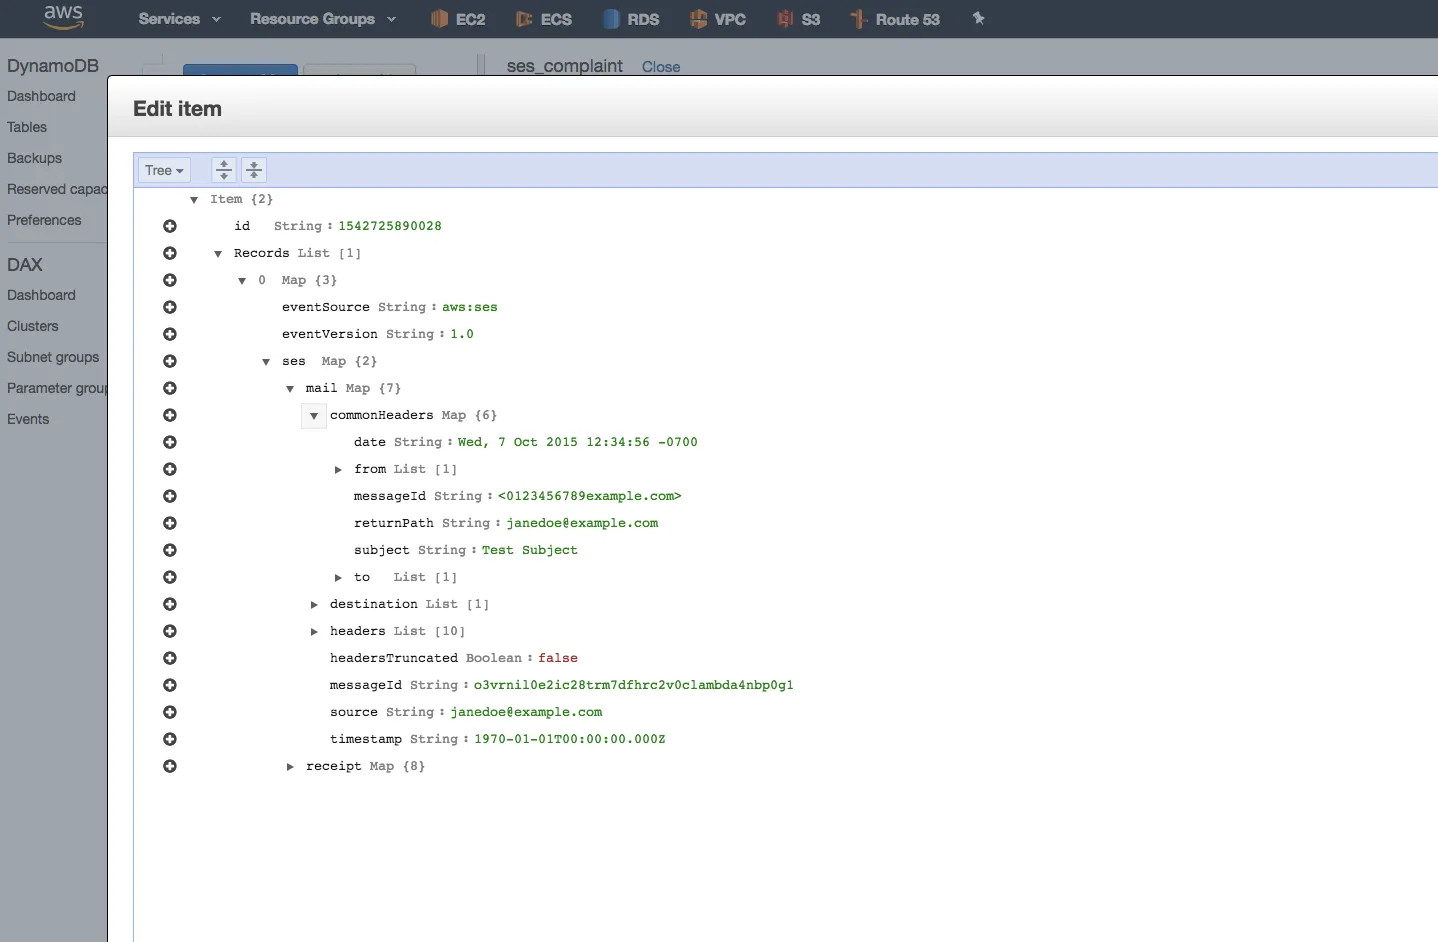
Task: Click the plus icon beside the subject row
Action: pos(170,550)
